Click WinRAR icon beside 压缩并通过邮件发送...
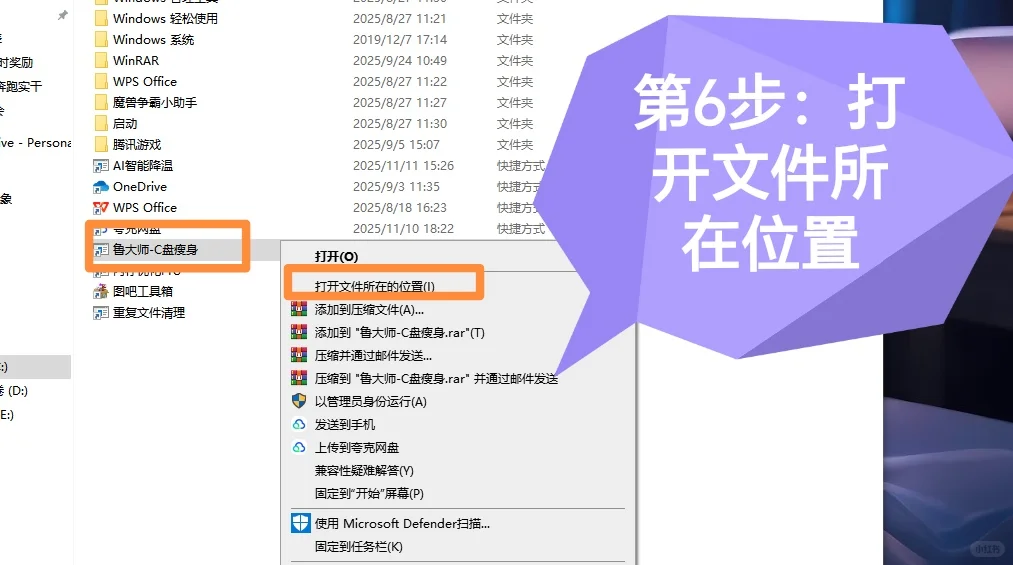 pyautogui.click(x=299, y=355)
